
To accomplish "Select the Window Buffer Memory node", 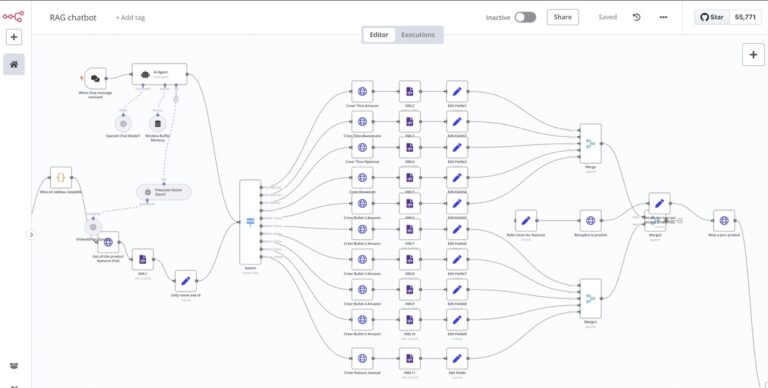I will 157,124.
